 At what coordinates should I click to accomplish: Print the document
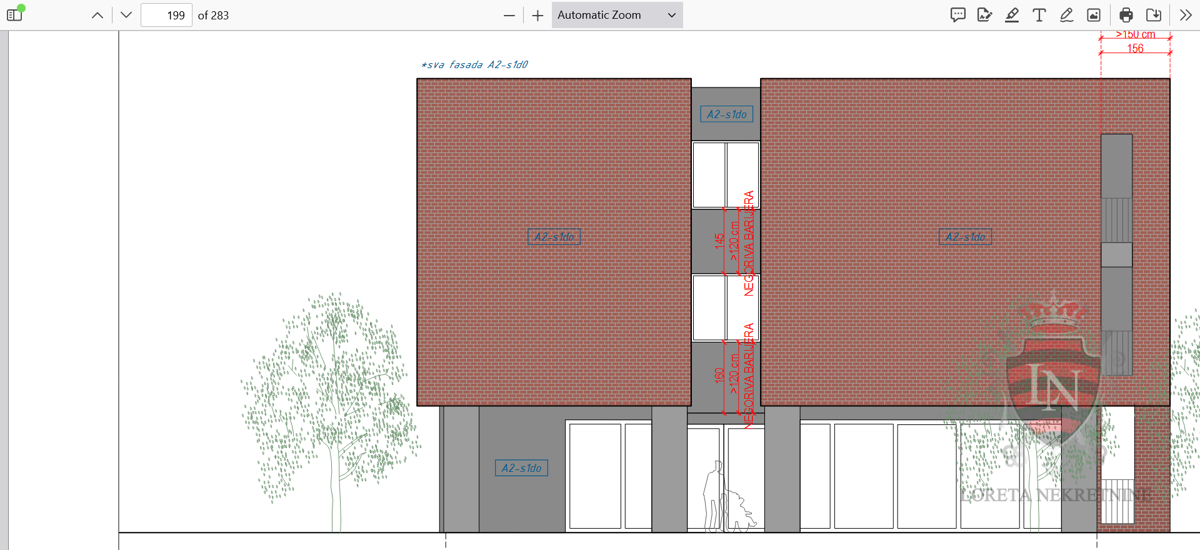(x=1126, y=15)
